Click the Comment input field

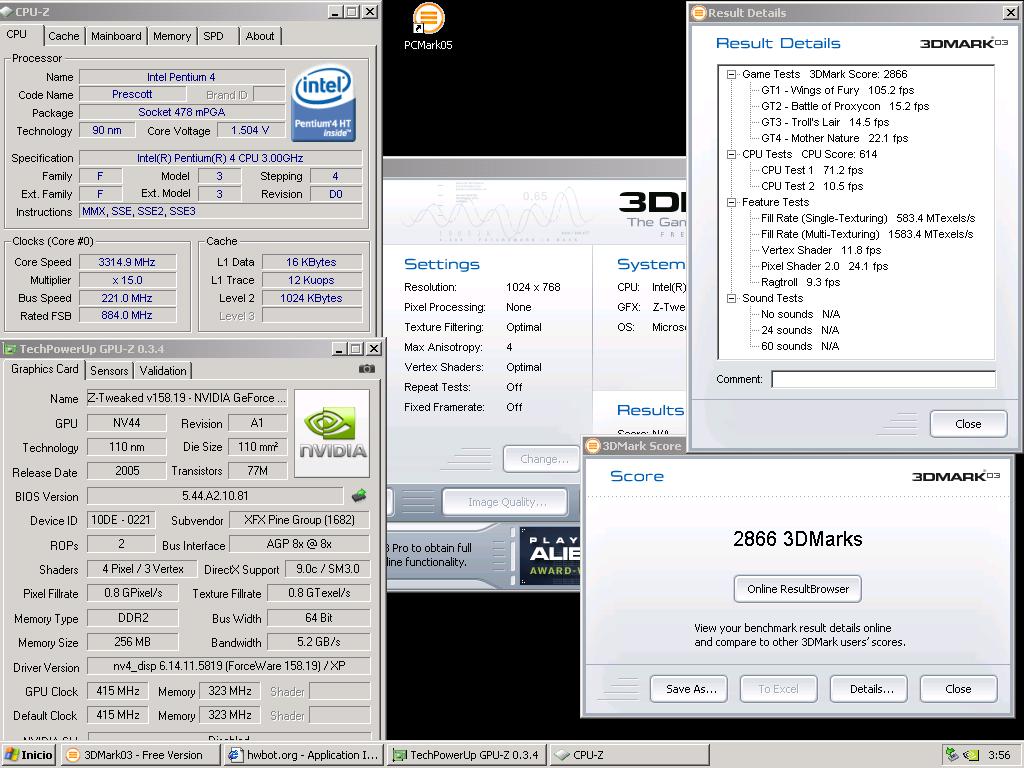(x=884, y=379)
